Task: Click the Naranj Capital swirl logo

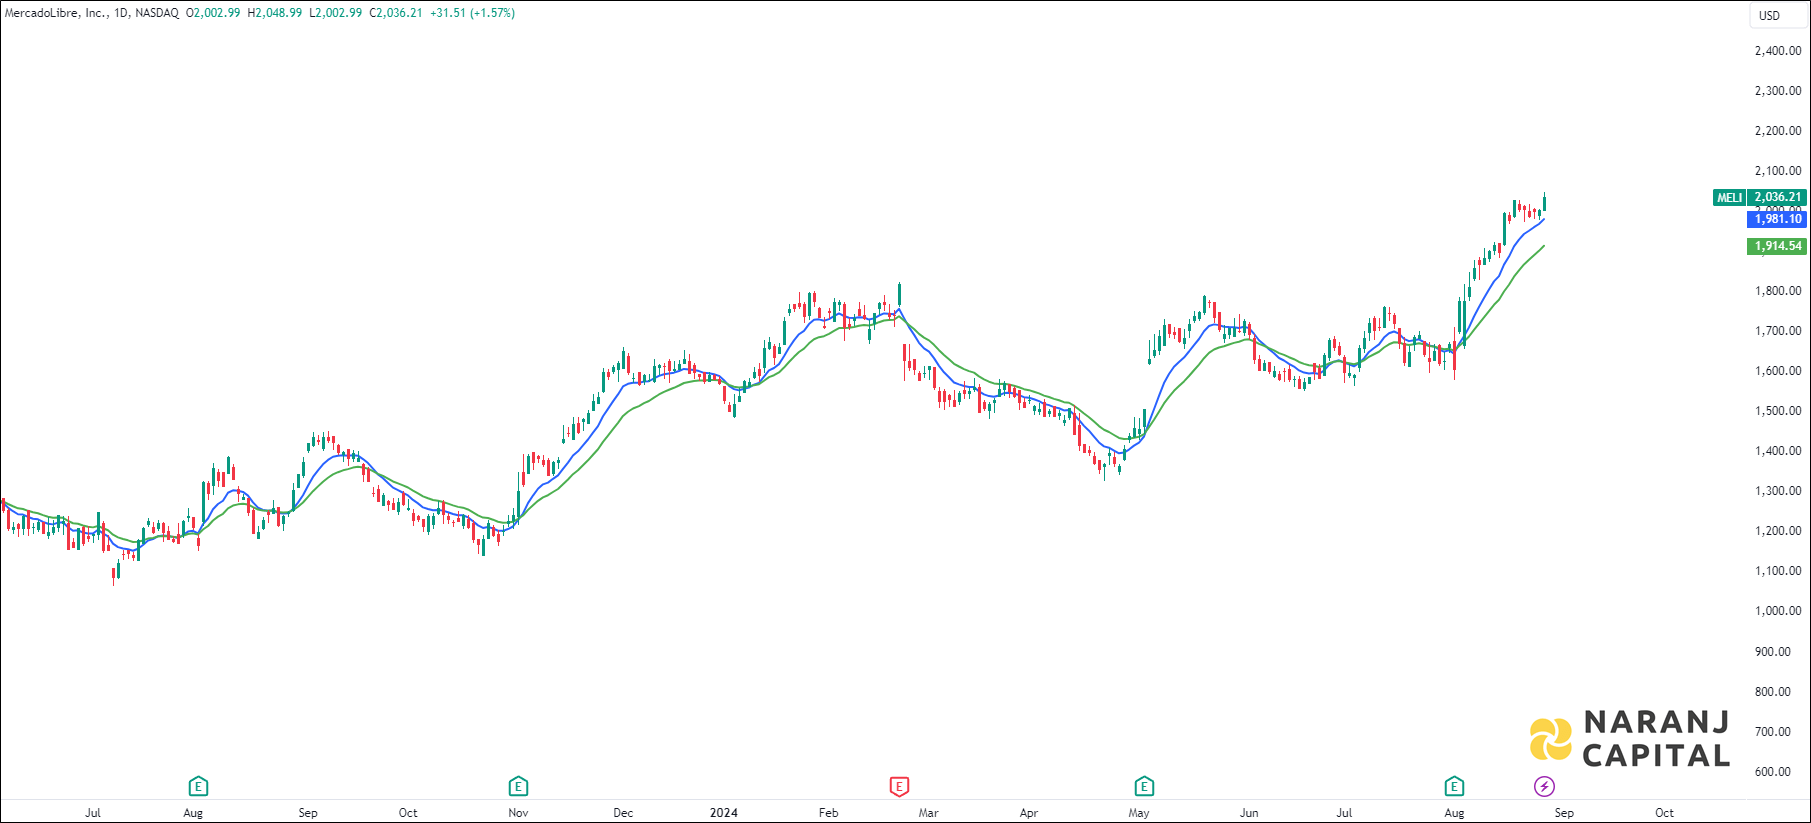Action: (1551, 739)
